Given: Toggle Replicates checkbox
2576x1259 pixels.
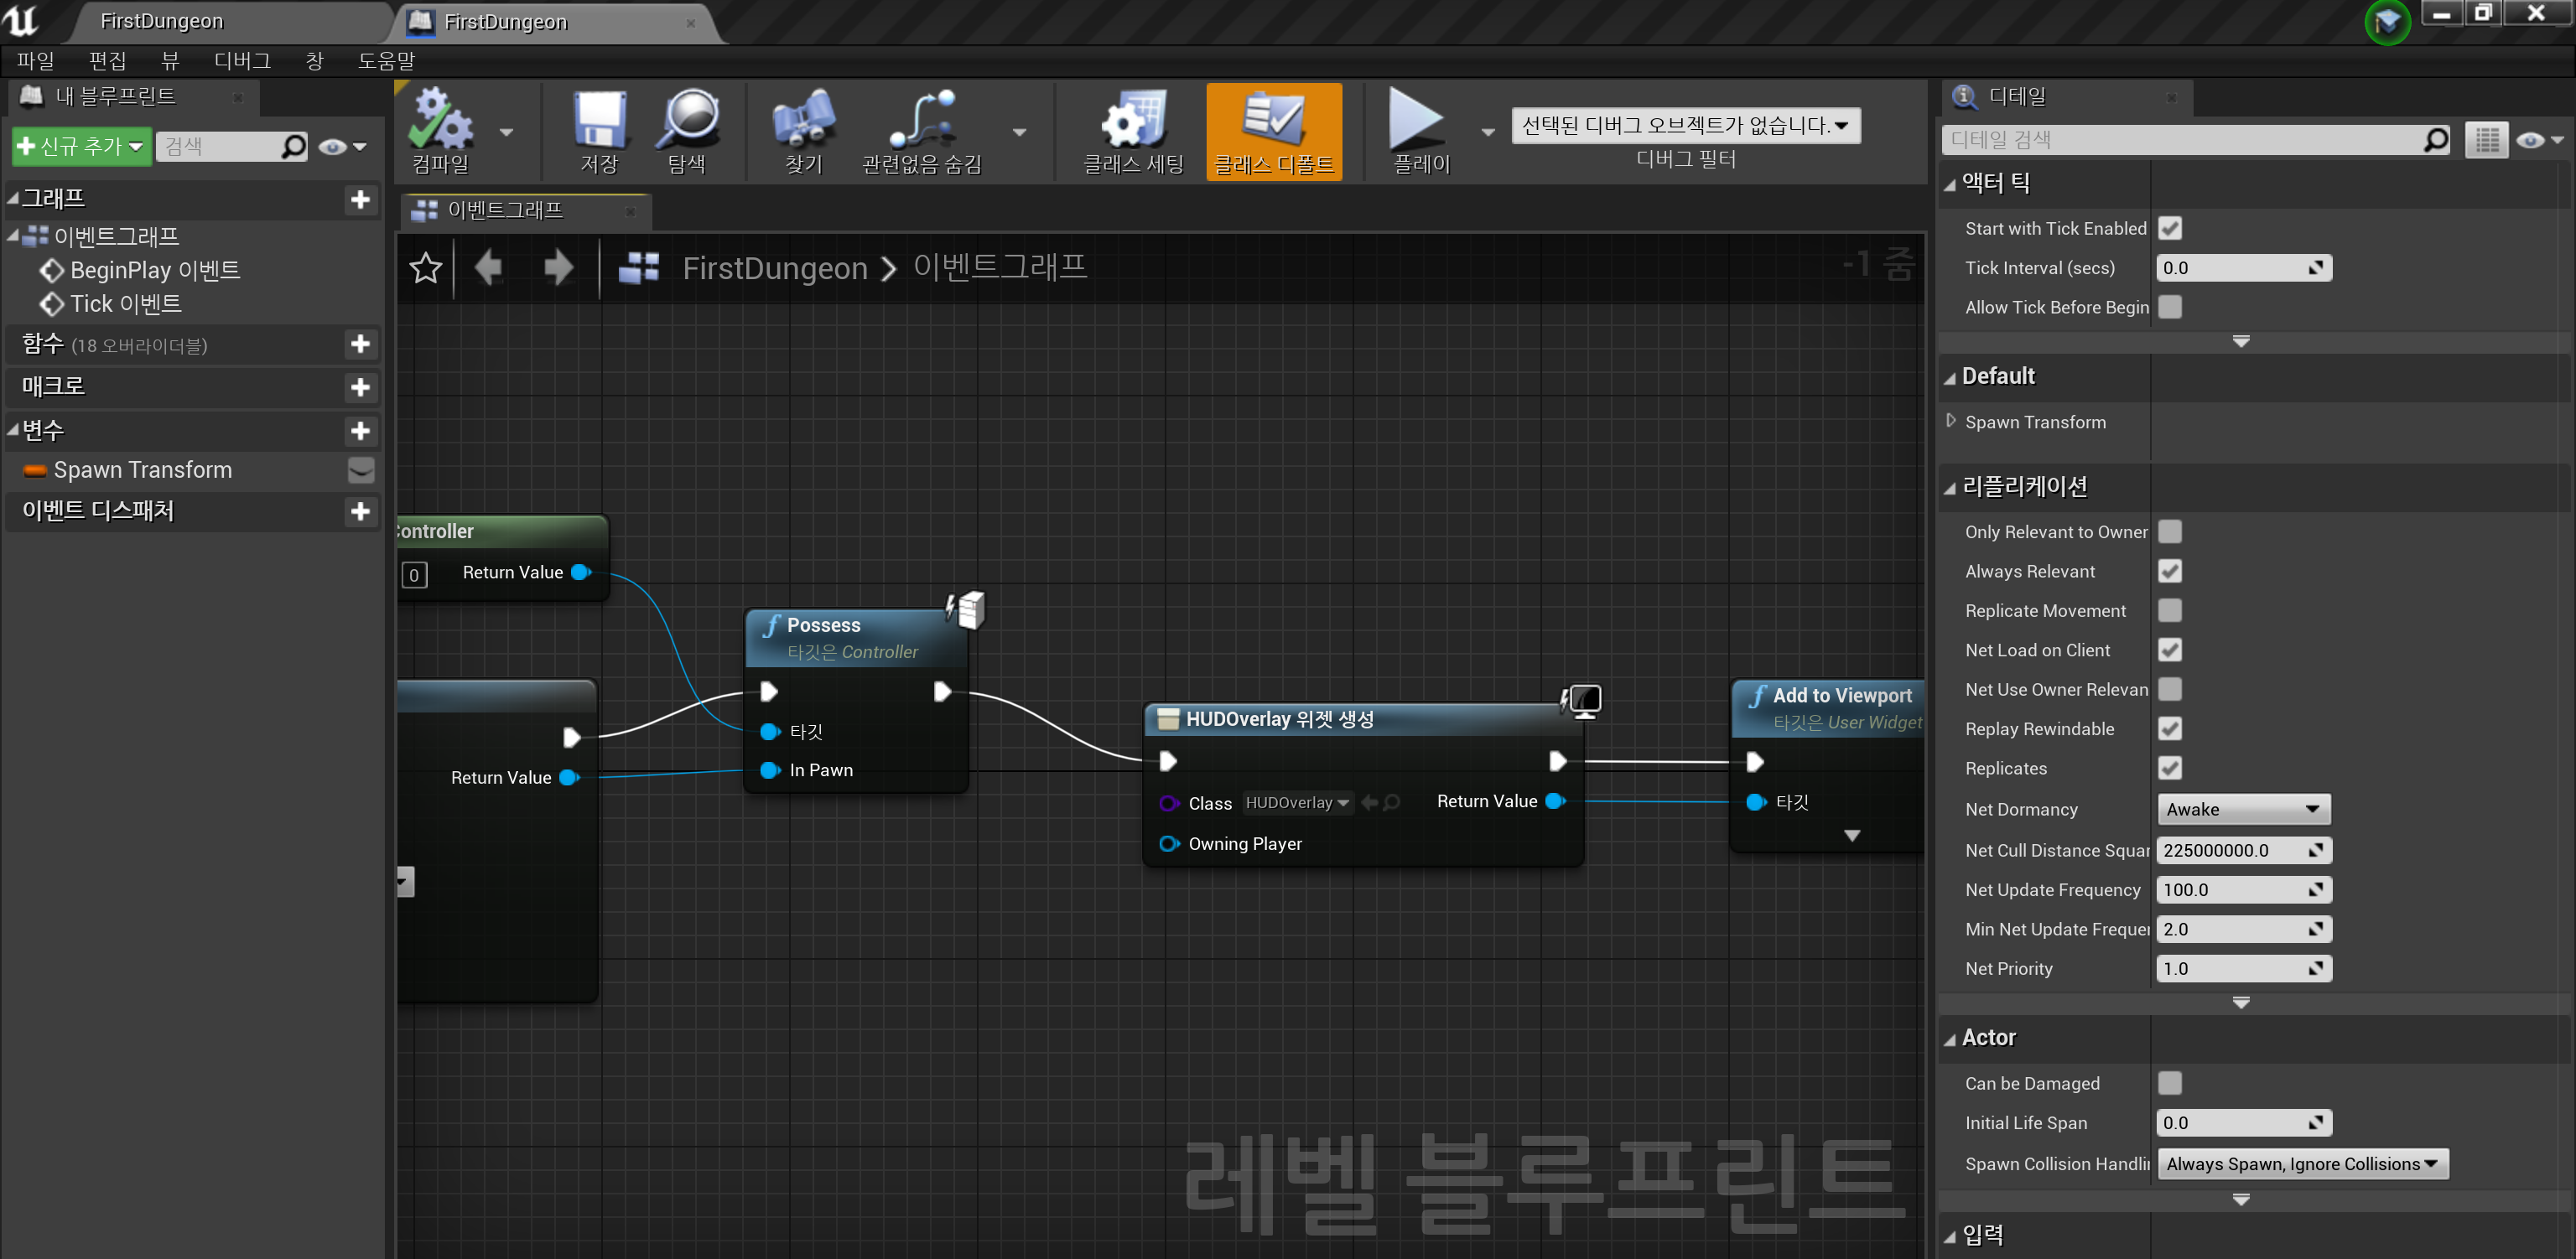Looking at the screenshot, I should click(2172, 767).
